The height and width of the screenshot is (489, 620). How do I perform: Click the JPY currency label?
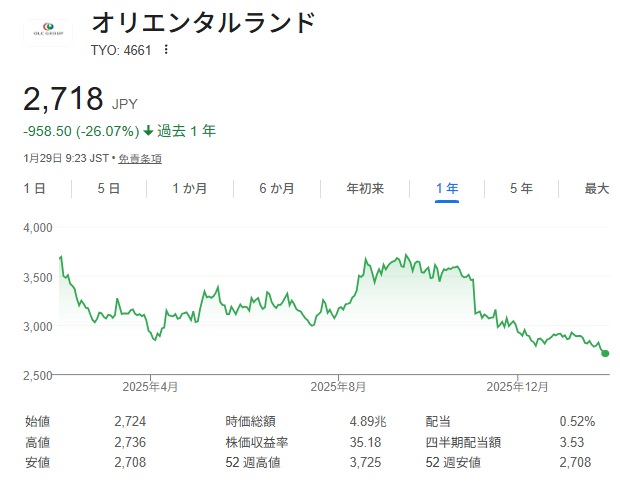[125, 104]
